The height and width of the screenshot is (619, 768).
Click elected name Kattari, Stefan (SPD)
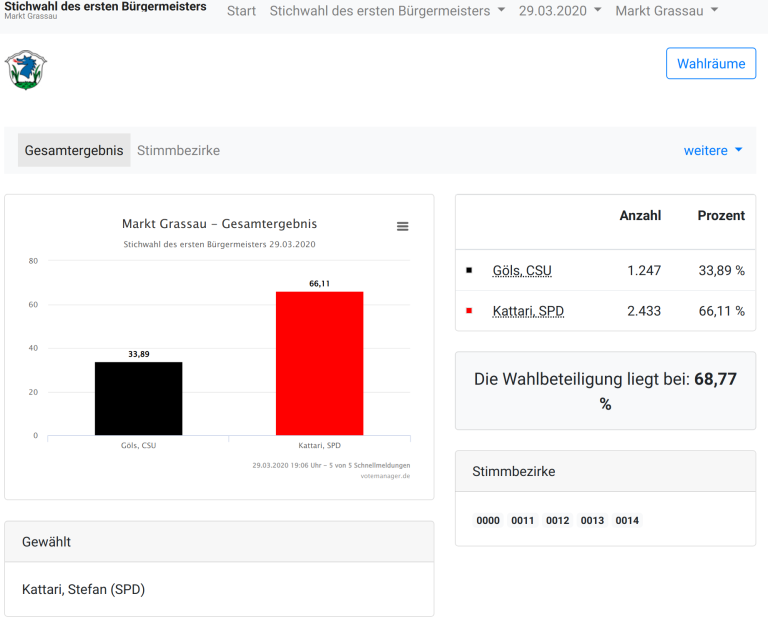pos(84,589)
